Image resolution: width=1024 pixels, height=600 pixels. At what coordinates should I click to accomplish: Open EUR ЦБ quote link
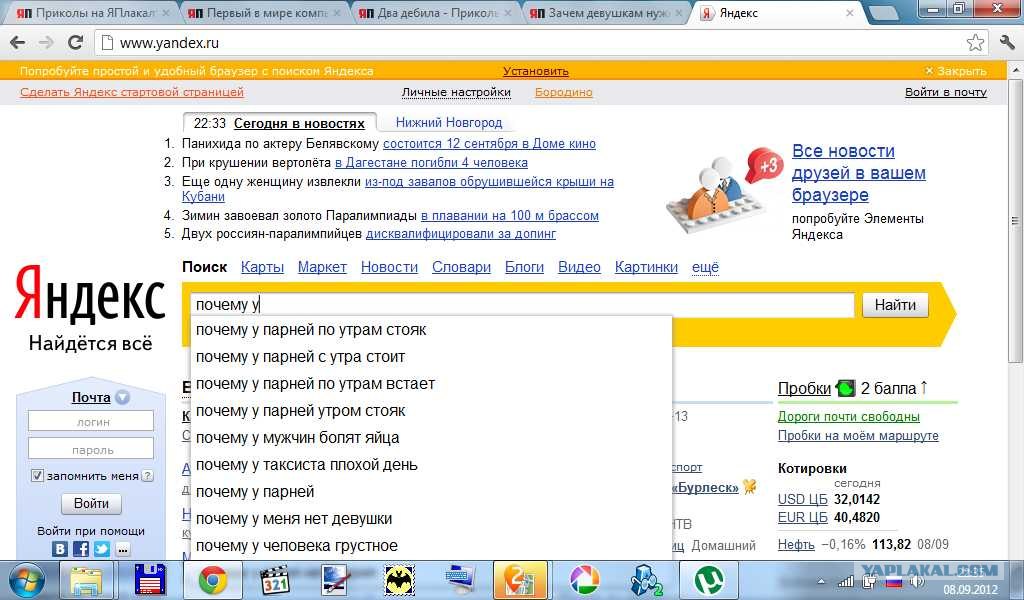click(803, 518)
